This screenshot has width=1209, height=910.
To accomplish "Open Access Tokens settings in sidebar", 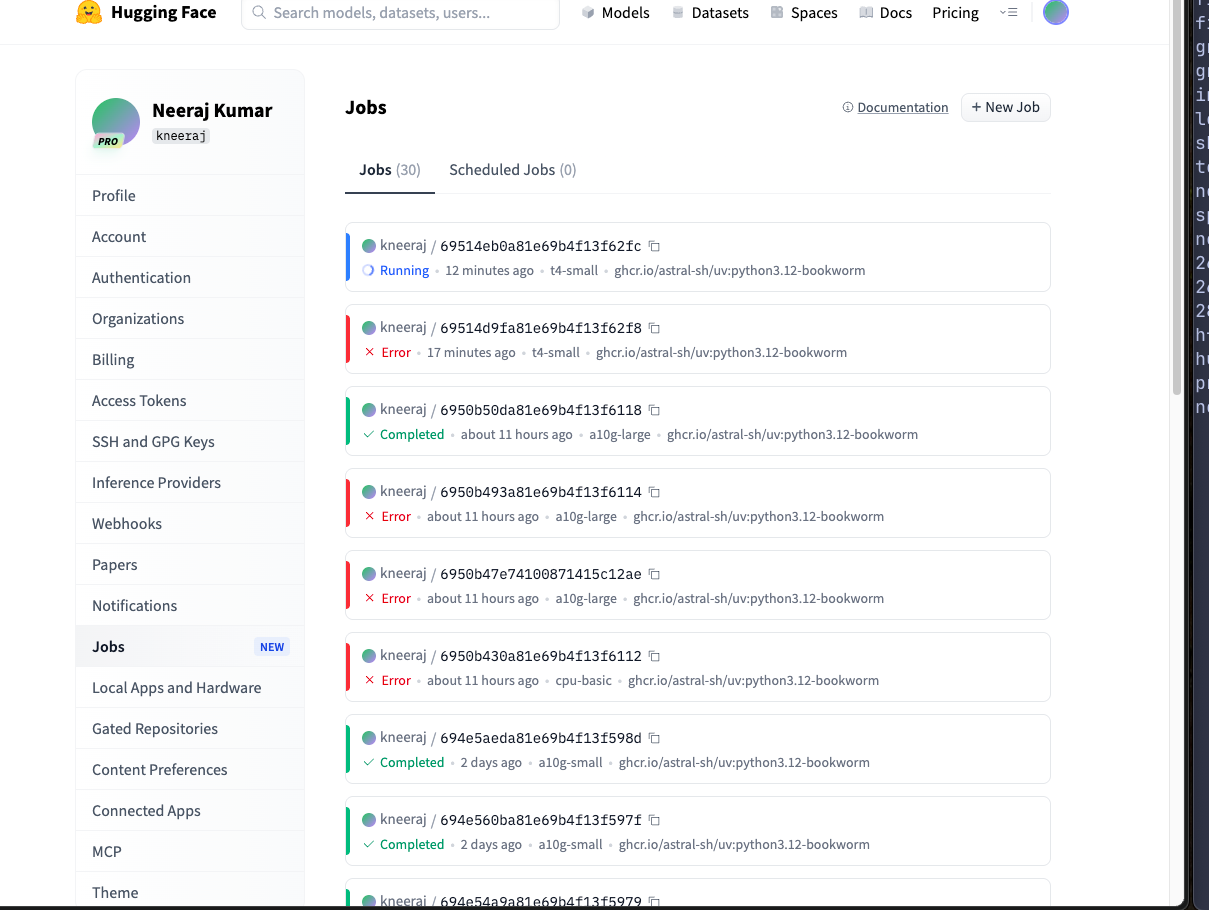I will pos(139,401).
